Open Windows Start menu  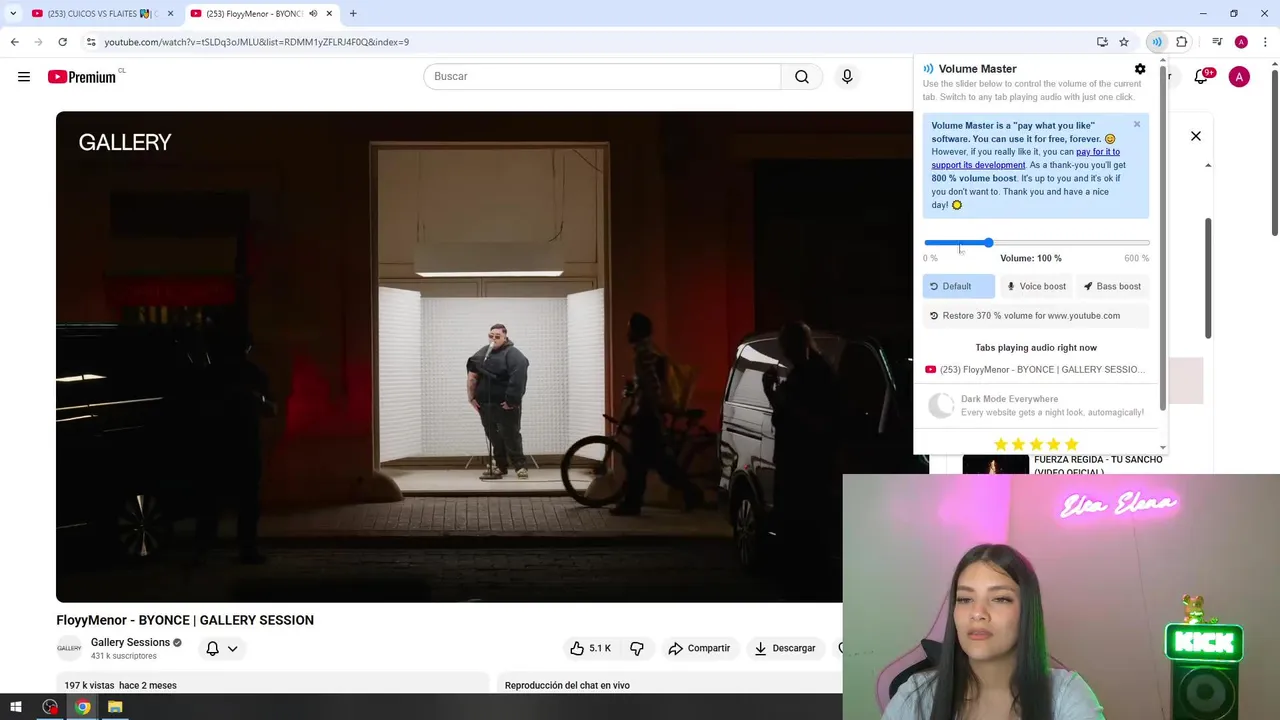pyautogui.click(x=16, y=707)
